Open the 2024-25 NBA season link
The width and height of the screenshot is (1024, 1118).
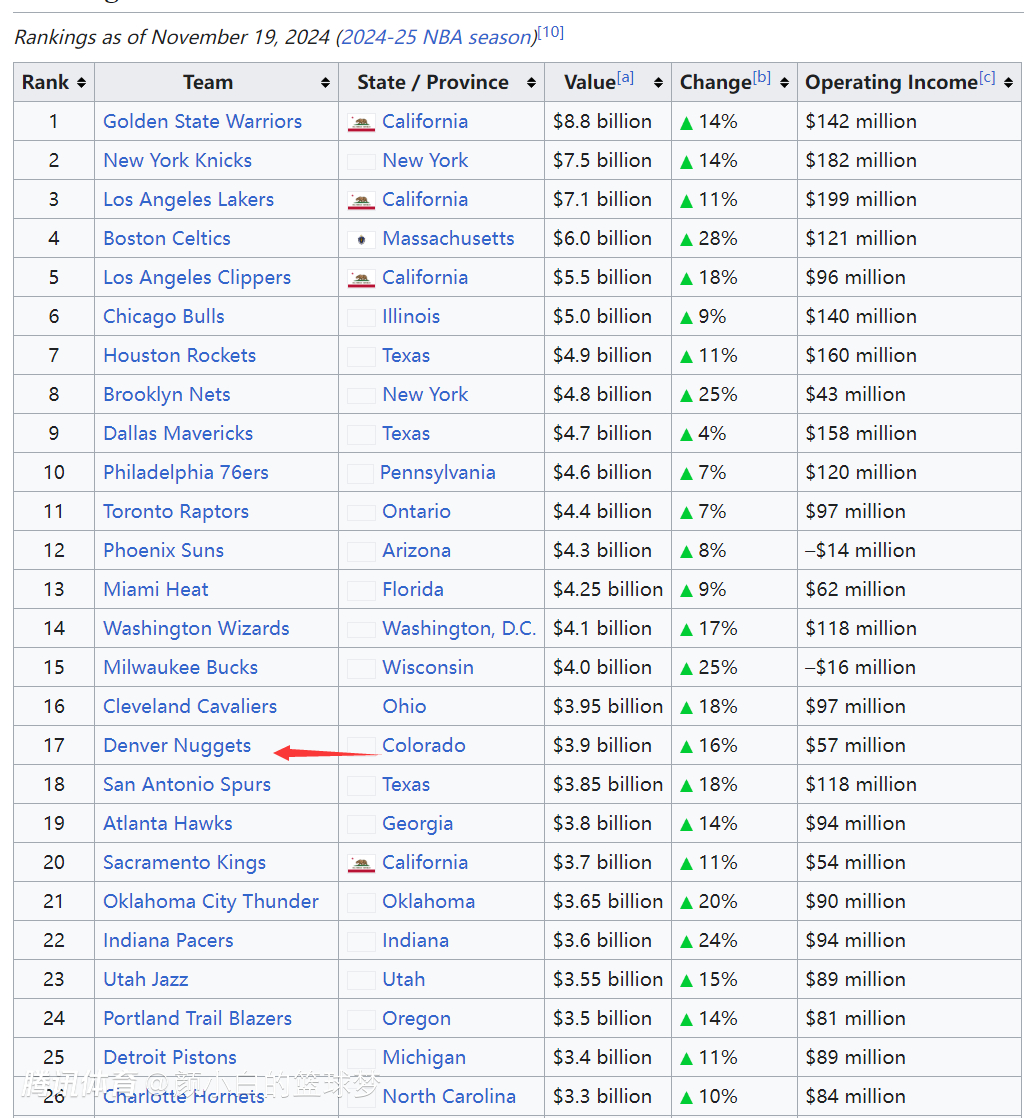click(436, 37)
